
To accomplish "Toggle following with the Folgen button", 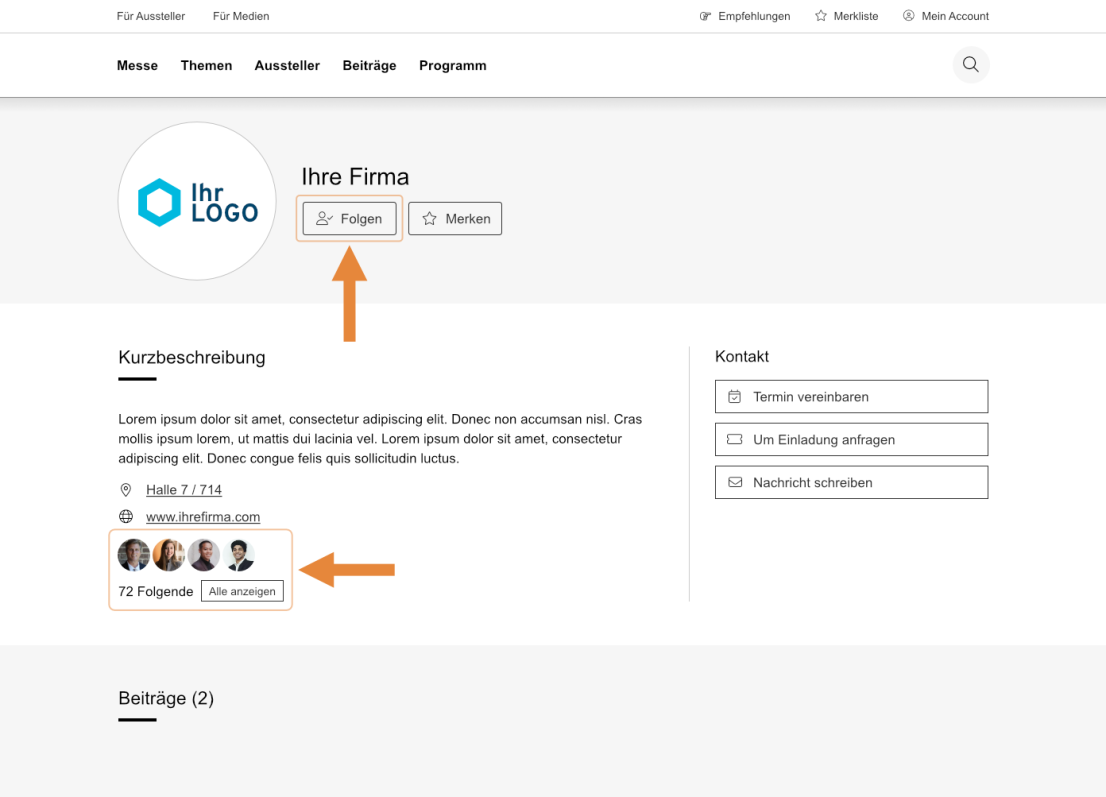I will pyautogui.click(x=349, y=218).
